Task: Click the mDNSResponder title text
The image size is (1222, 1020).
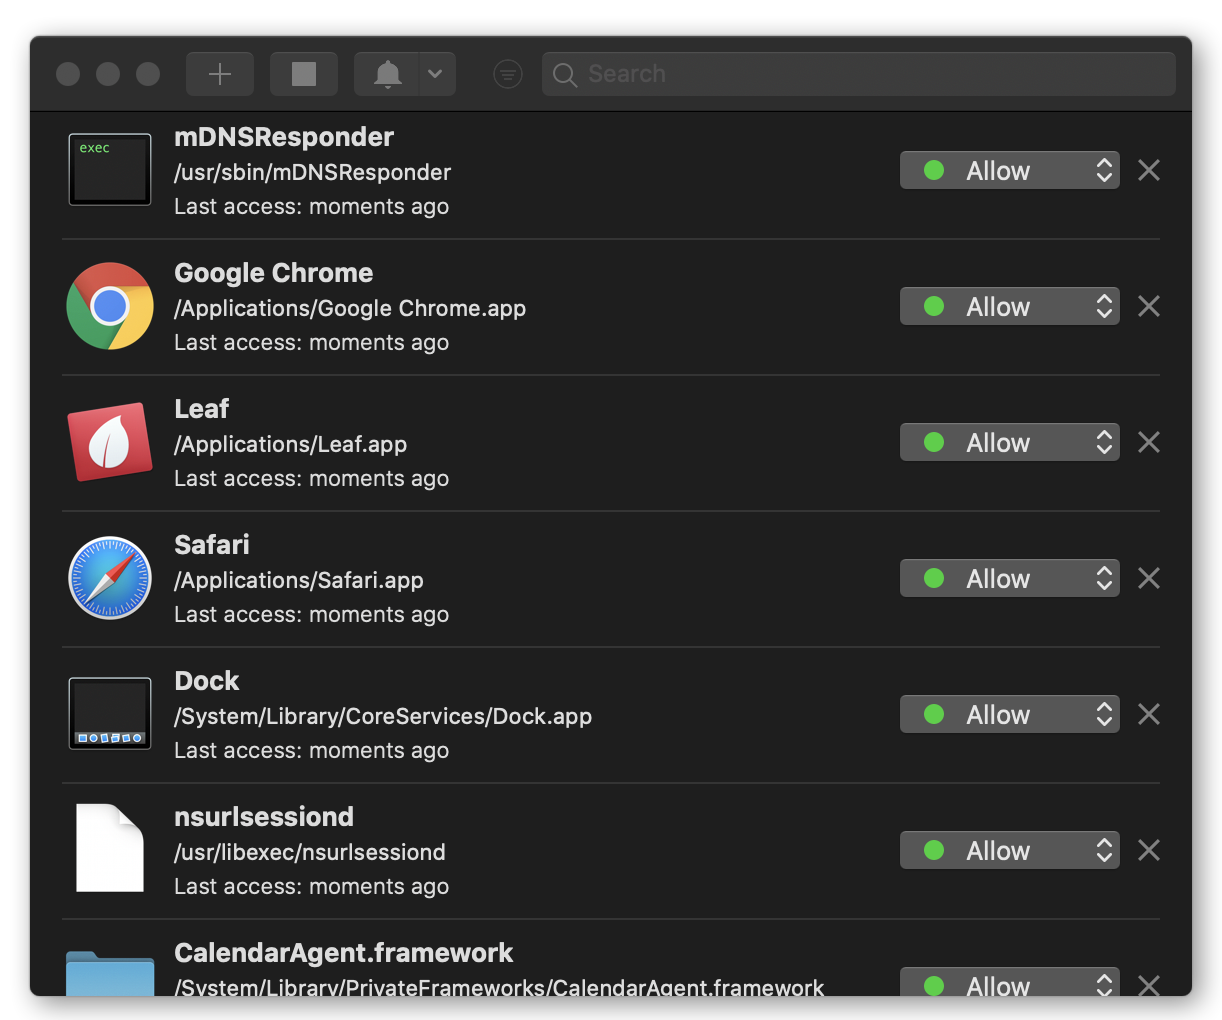Action: click(284, 137)
